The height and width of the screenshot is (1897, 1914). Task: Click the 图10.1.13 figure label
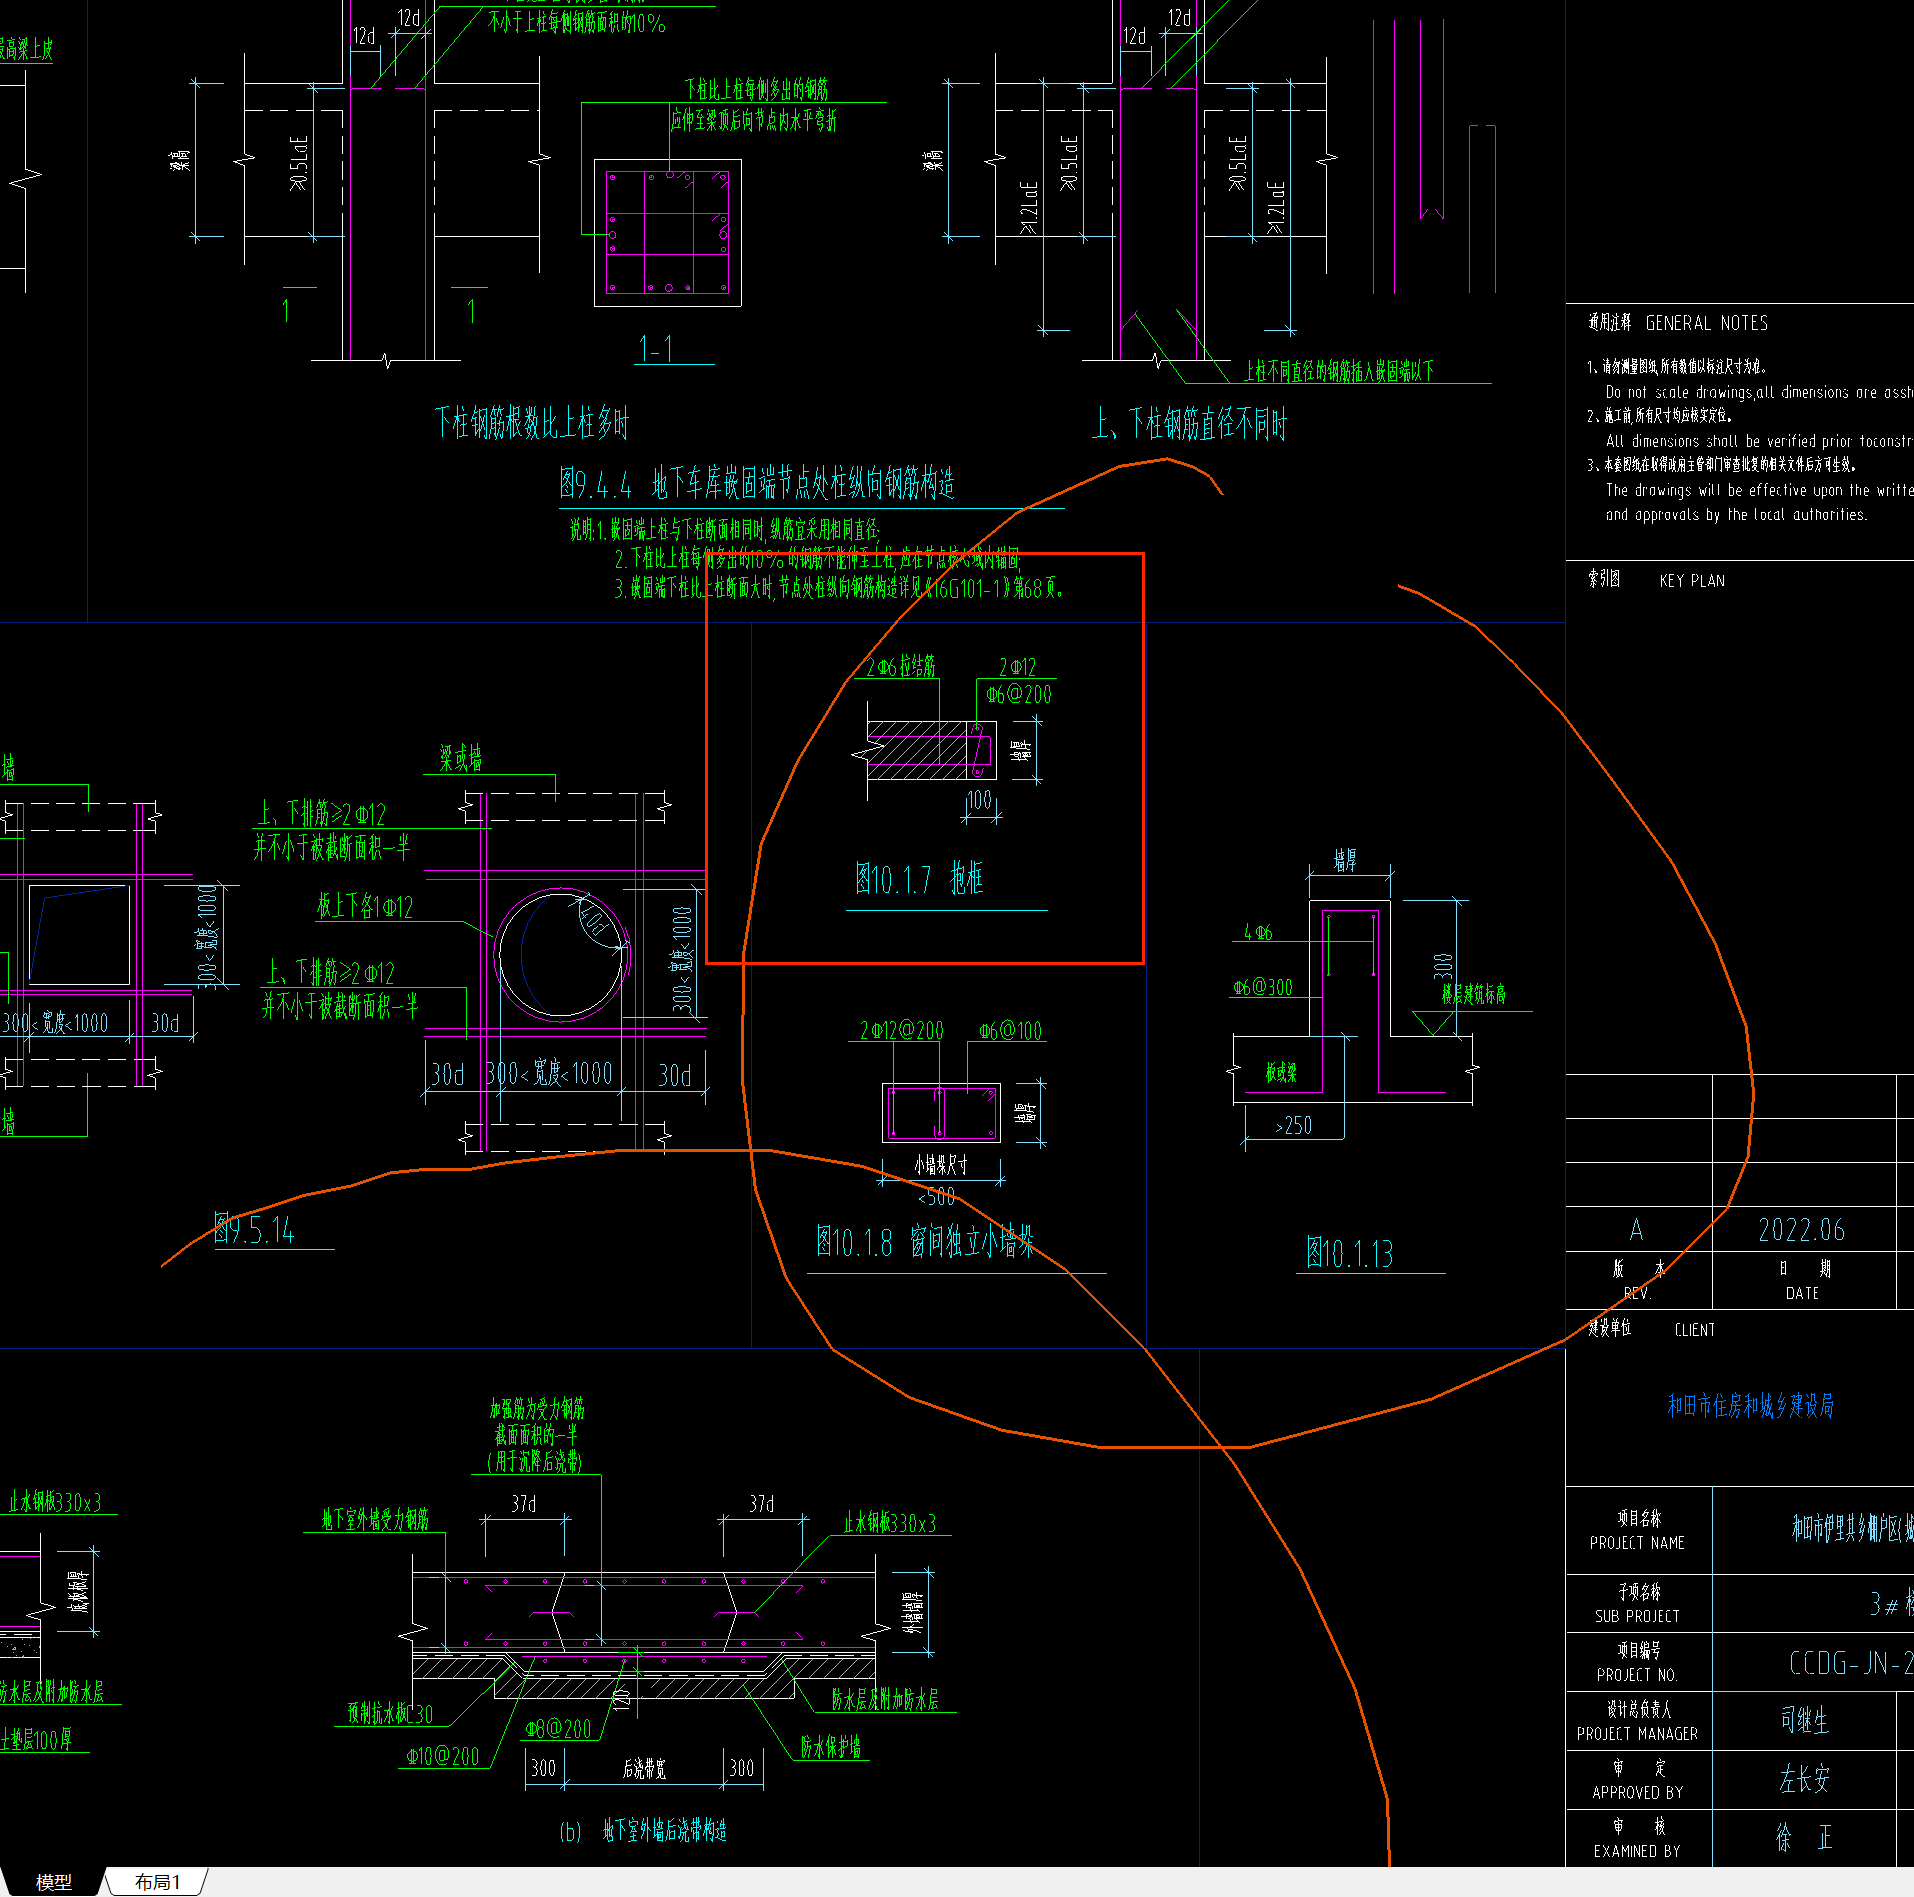point(1349,1253)
